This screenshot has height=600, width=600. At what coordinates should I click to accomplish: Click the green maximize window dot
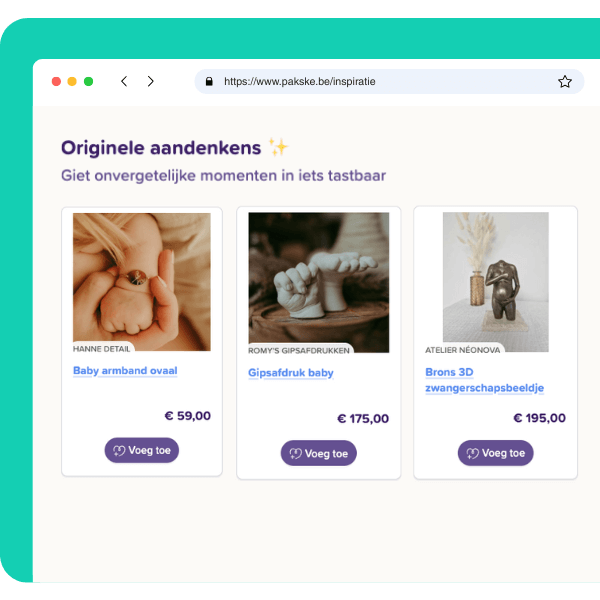pyautogui.click(x=88, y=81)
